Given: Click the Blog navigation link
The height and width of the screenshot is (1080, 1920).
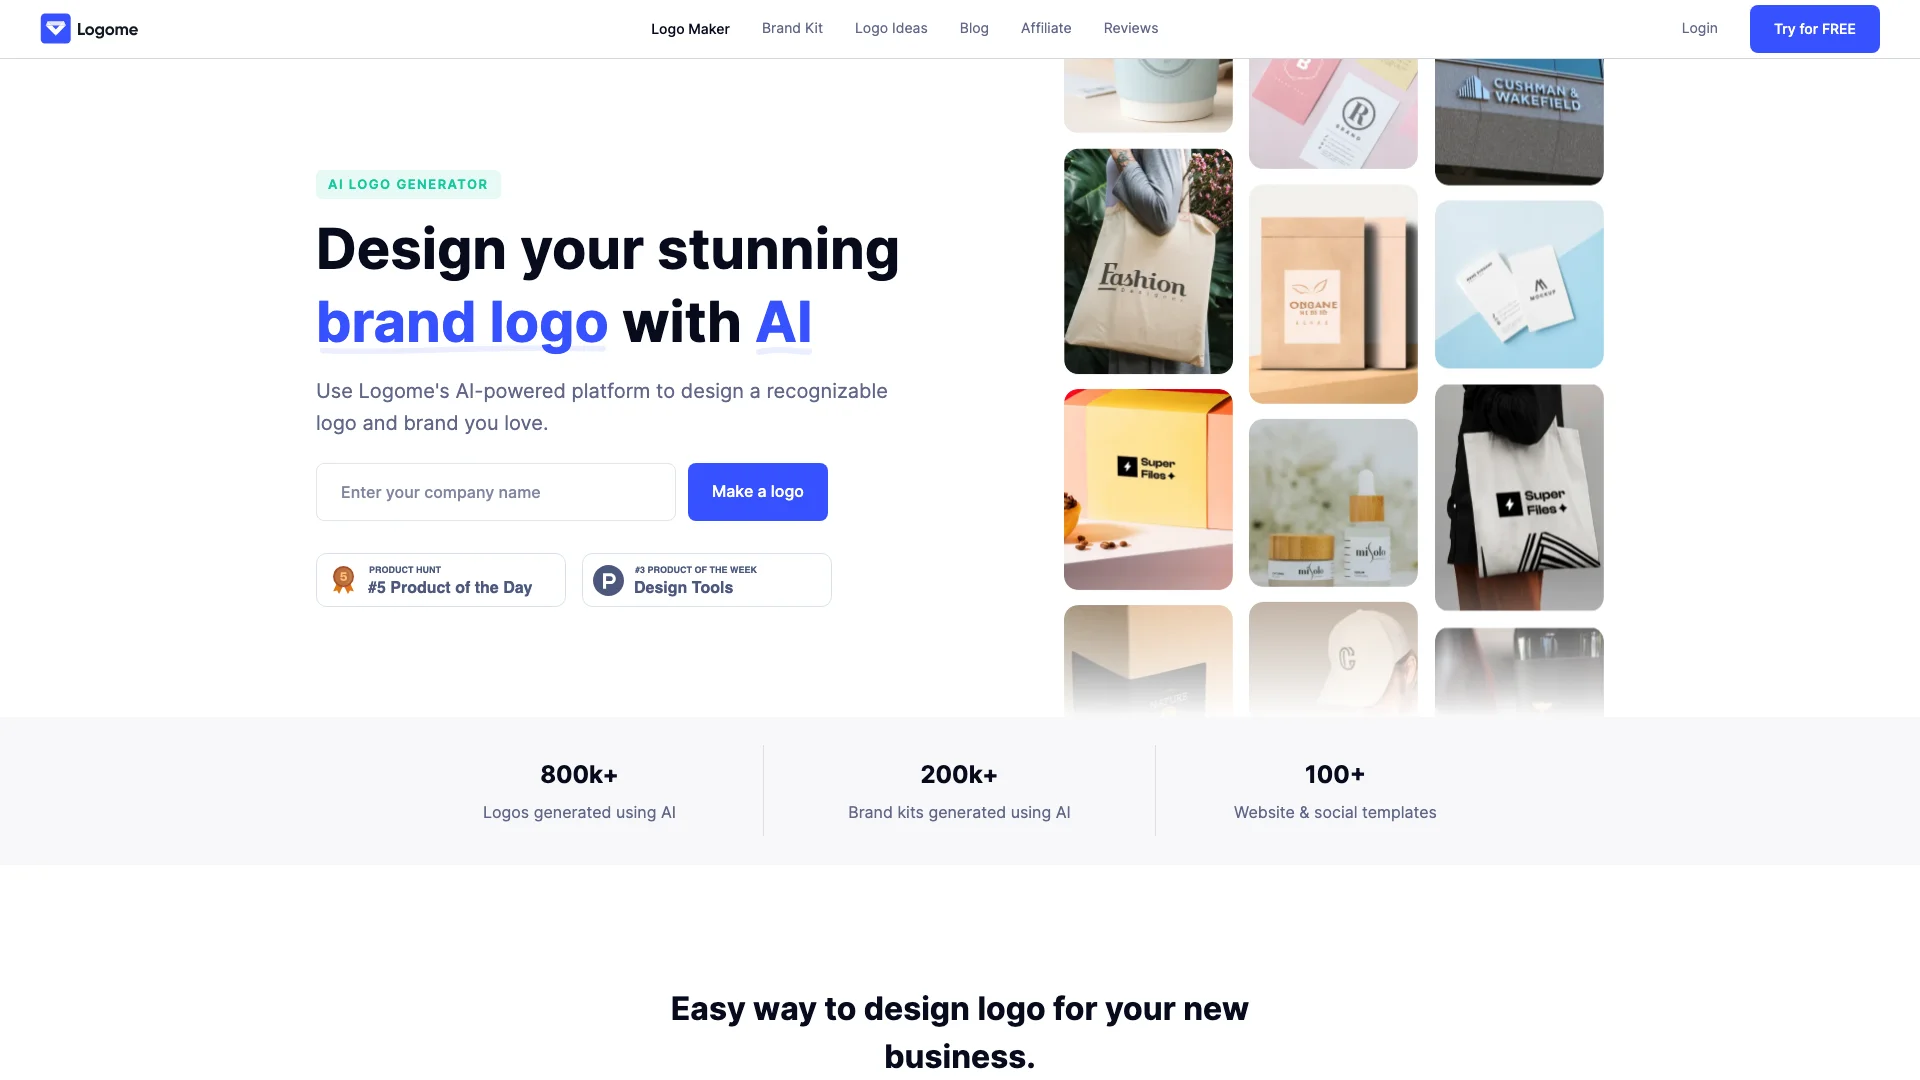Looking at the screenshot, I should coord(975,28).
